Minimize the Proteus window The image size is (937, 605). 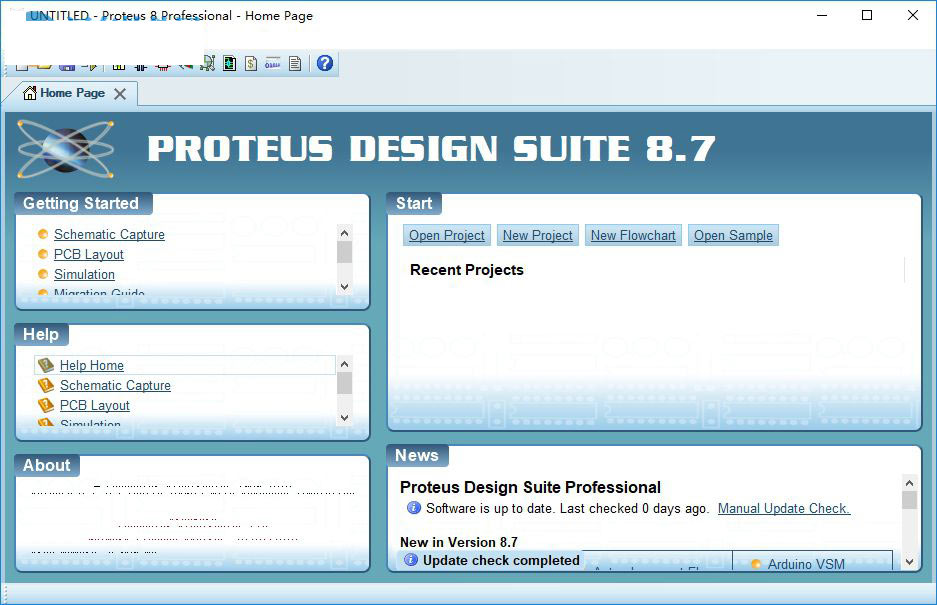point(822,16)
